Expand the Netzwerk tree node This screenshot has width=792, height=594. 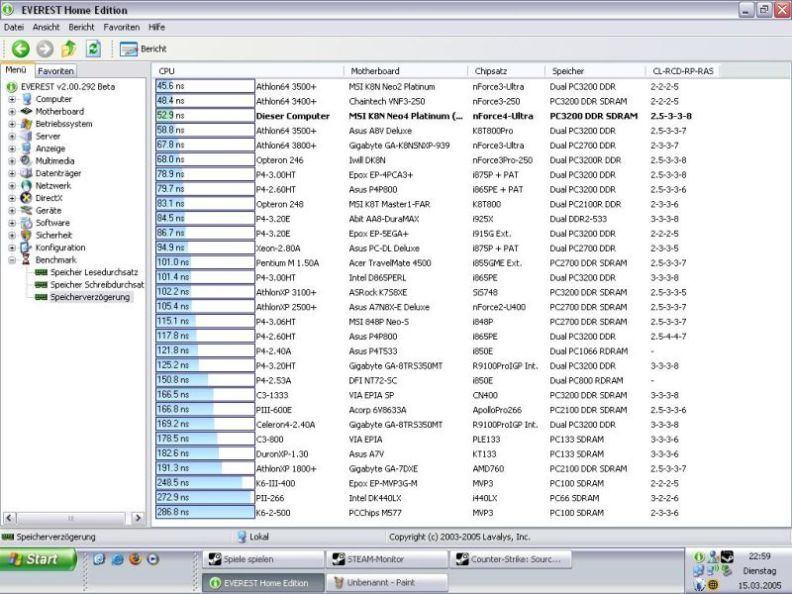[12, 185]
